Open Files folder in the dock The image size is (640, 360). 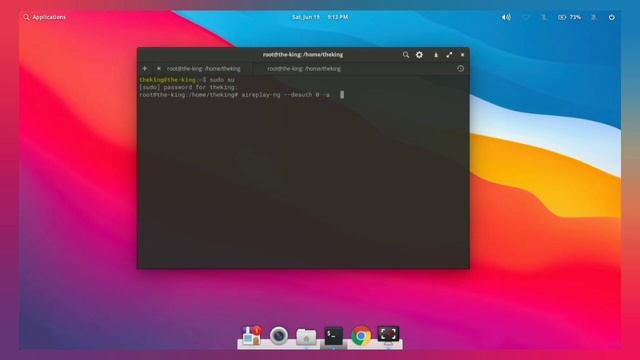[x=306, y=336]
